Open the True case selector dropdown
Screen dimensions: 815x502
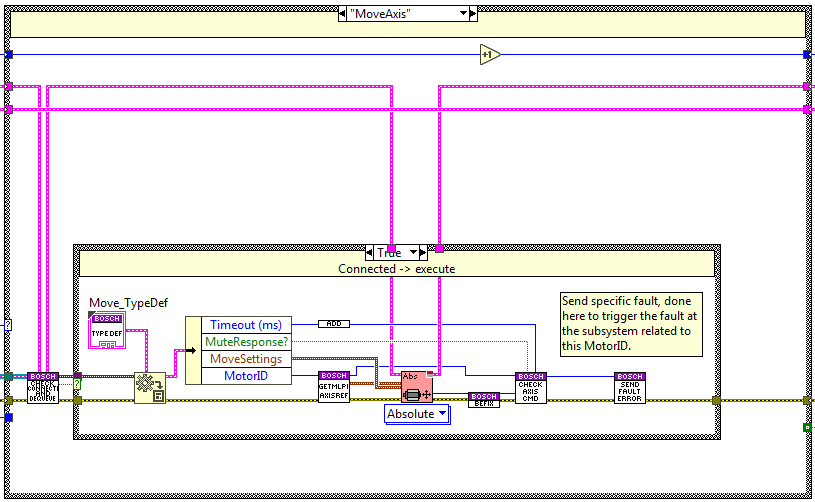(x=413, y=253)
